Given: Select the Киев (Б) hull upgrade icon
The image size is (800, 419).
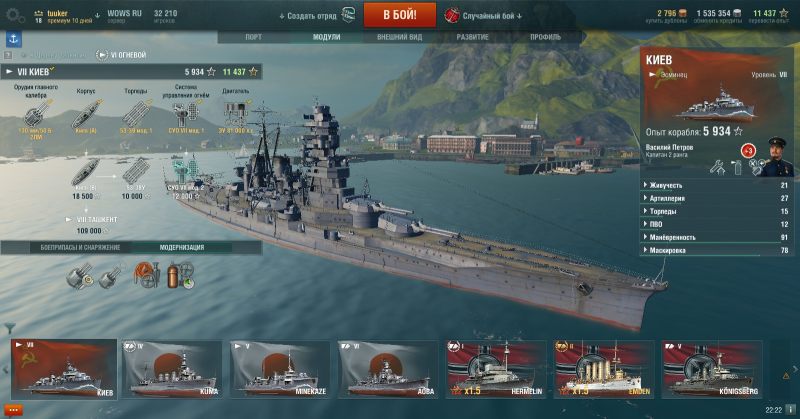Looking at the screenshot, I should (x=85, y=172).
